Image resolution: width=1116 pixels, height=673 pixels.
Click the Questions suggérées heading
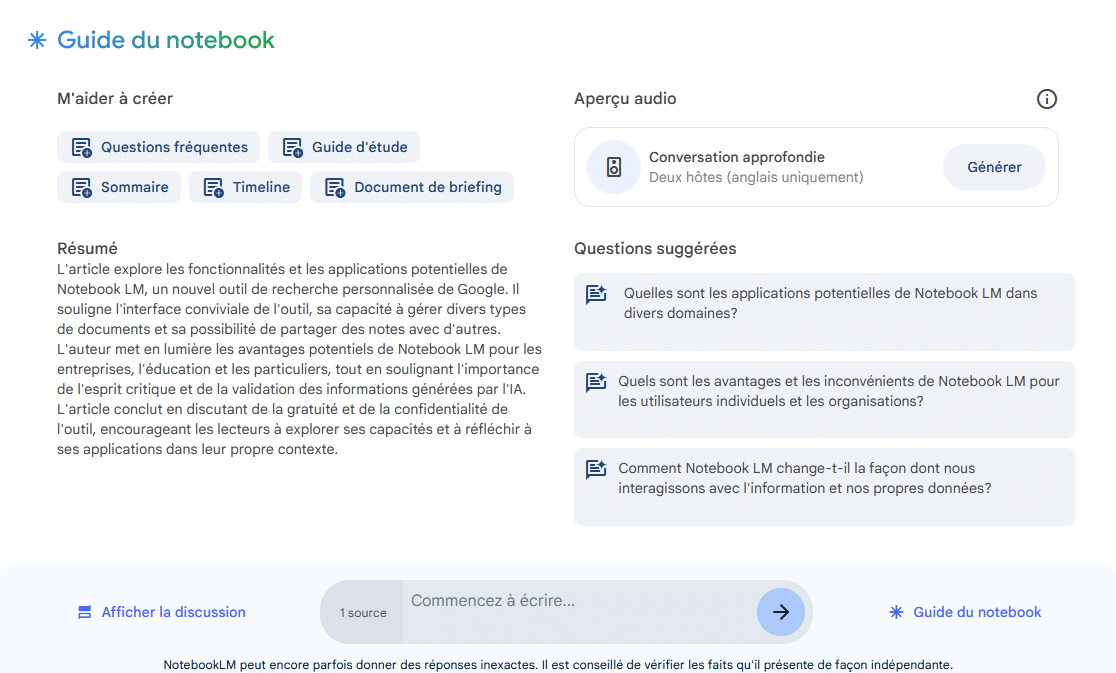point(655,248)
